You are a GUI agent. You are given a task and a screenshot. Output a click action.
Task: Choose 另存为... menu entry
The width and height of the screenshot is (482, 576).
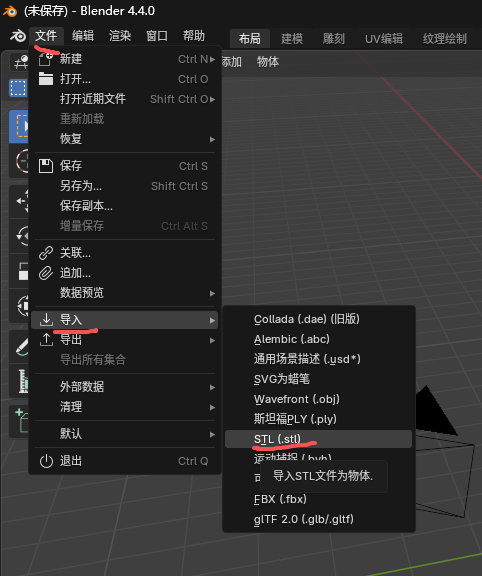pyautogui.click(x=125, y=186)
